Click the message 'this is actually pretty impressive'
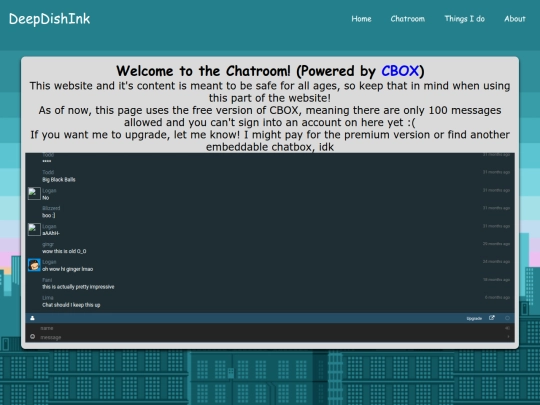540x405 pixels. [x=78, y=287]
